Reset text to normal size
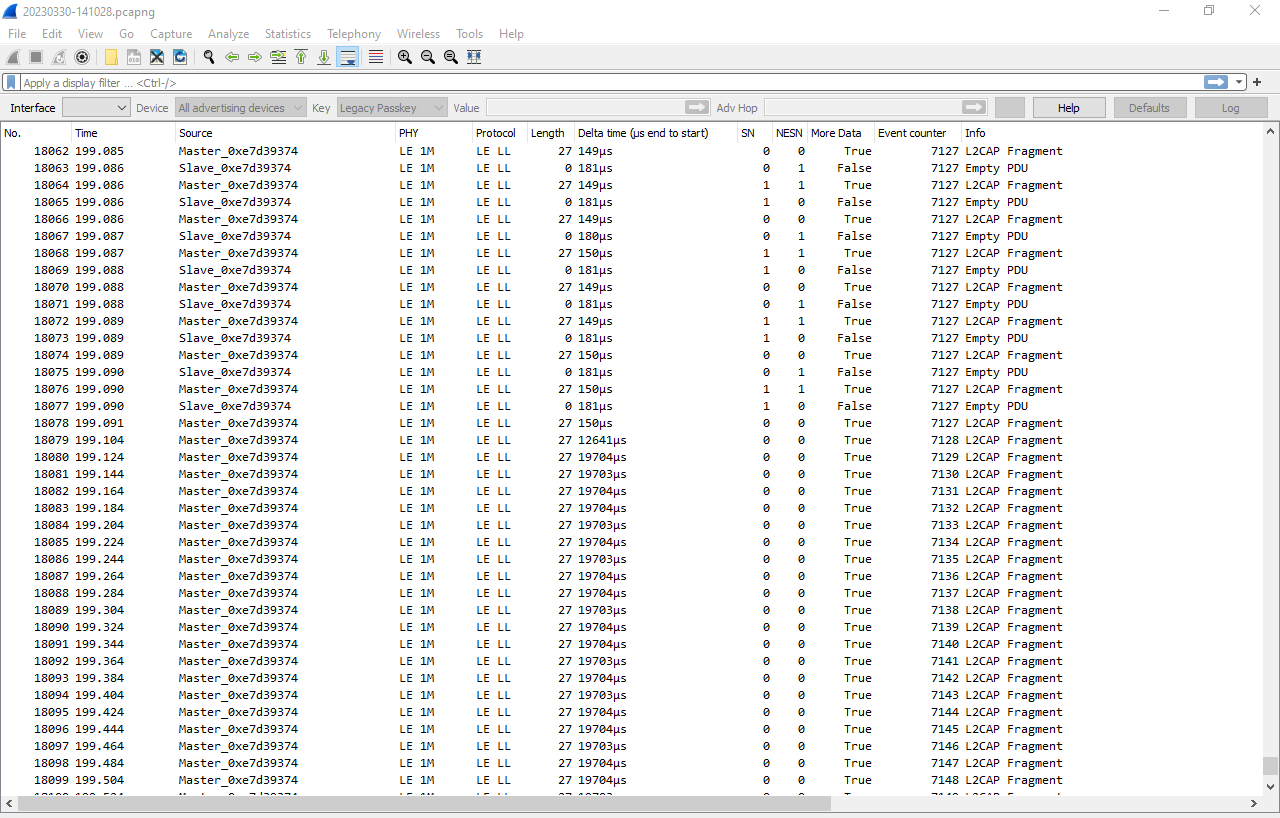 coord(451,57)
